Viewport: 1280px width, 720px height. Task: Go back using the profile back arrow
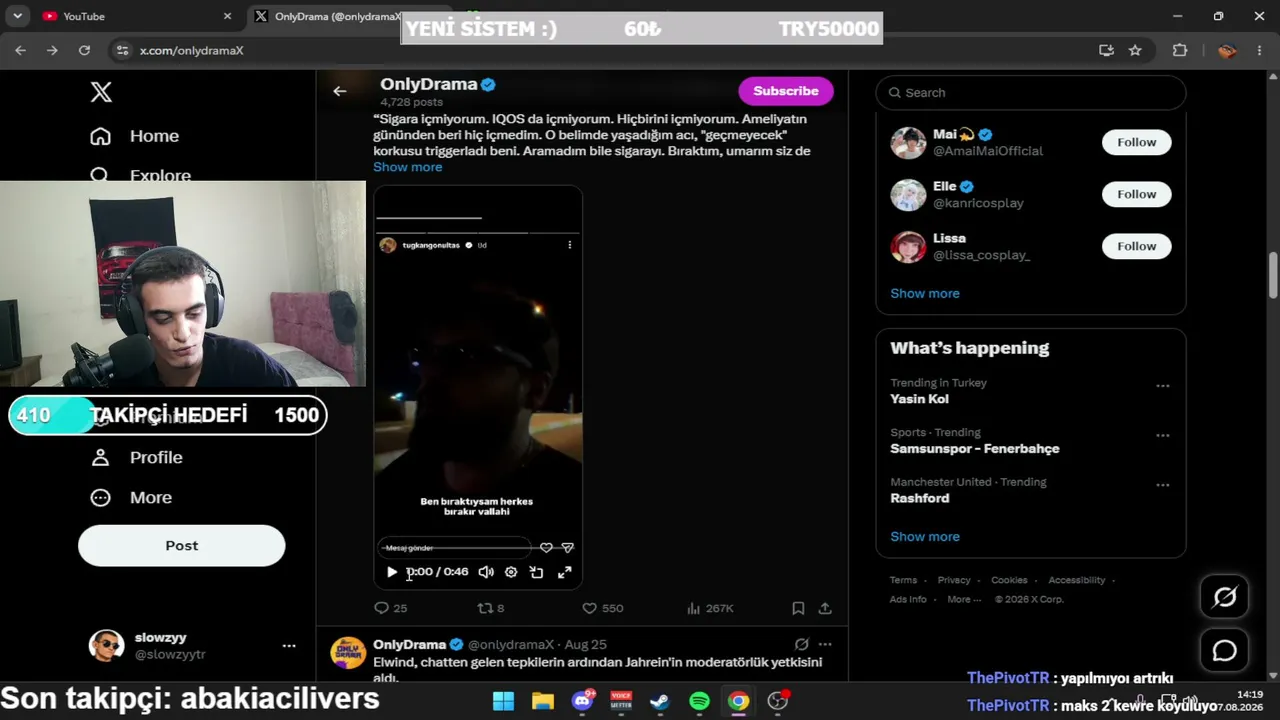(340, 91)
